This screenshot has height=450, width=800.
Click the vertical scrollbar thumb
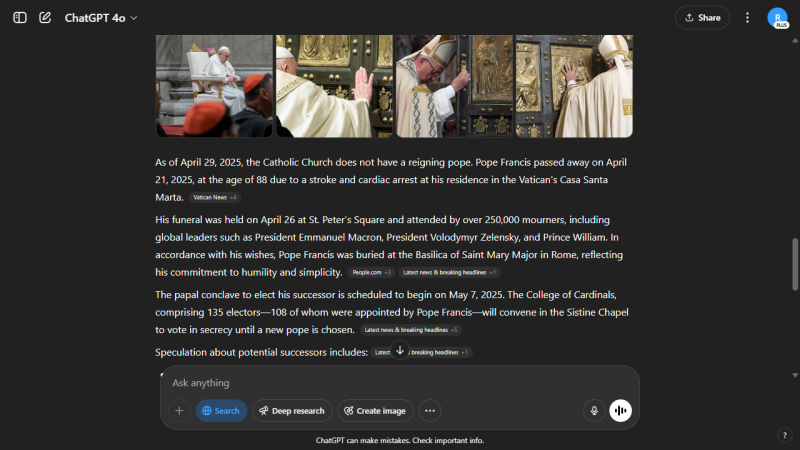[795, 264]
